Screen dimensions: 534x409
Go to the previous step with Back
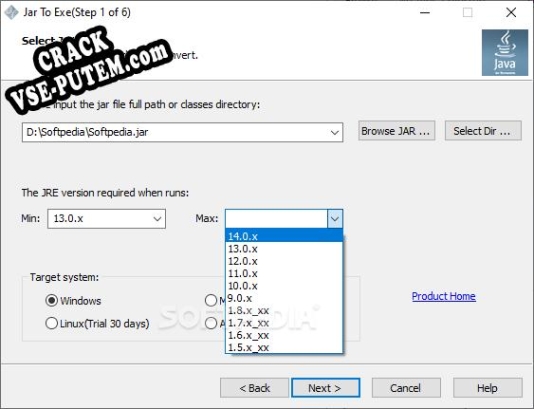coord(254,388)
